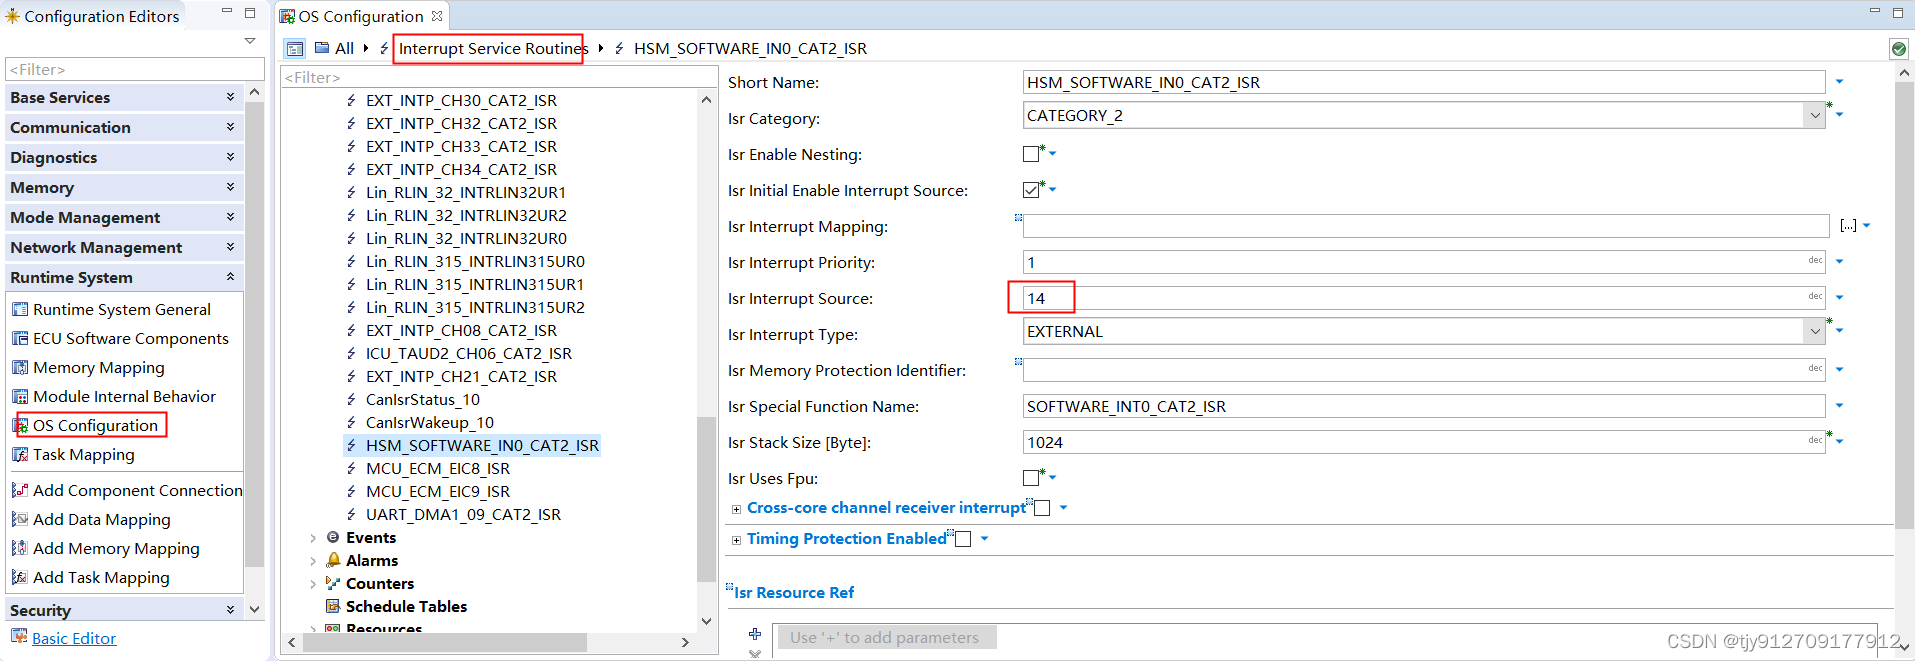Viewport: 1915px width, 661px height.
Task: Expand the Alarms tree node
Action: (x=313, y=561)
